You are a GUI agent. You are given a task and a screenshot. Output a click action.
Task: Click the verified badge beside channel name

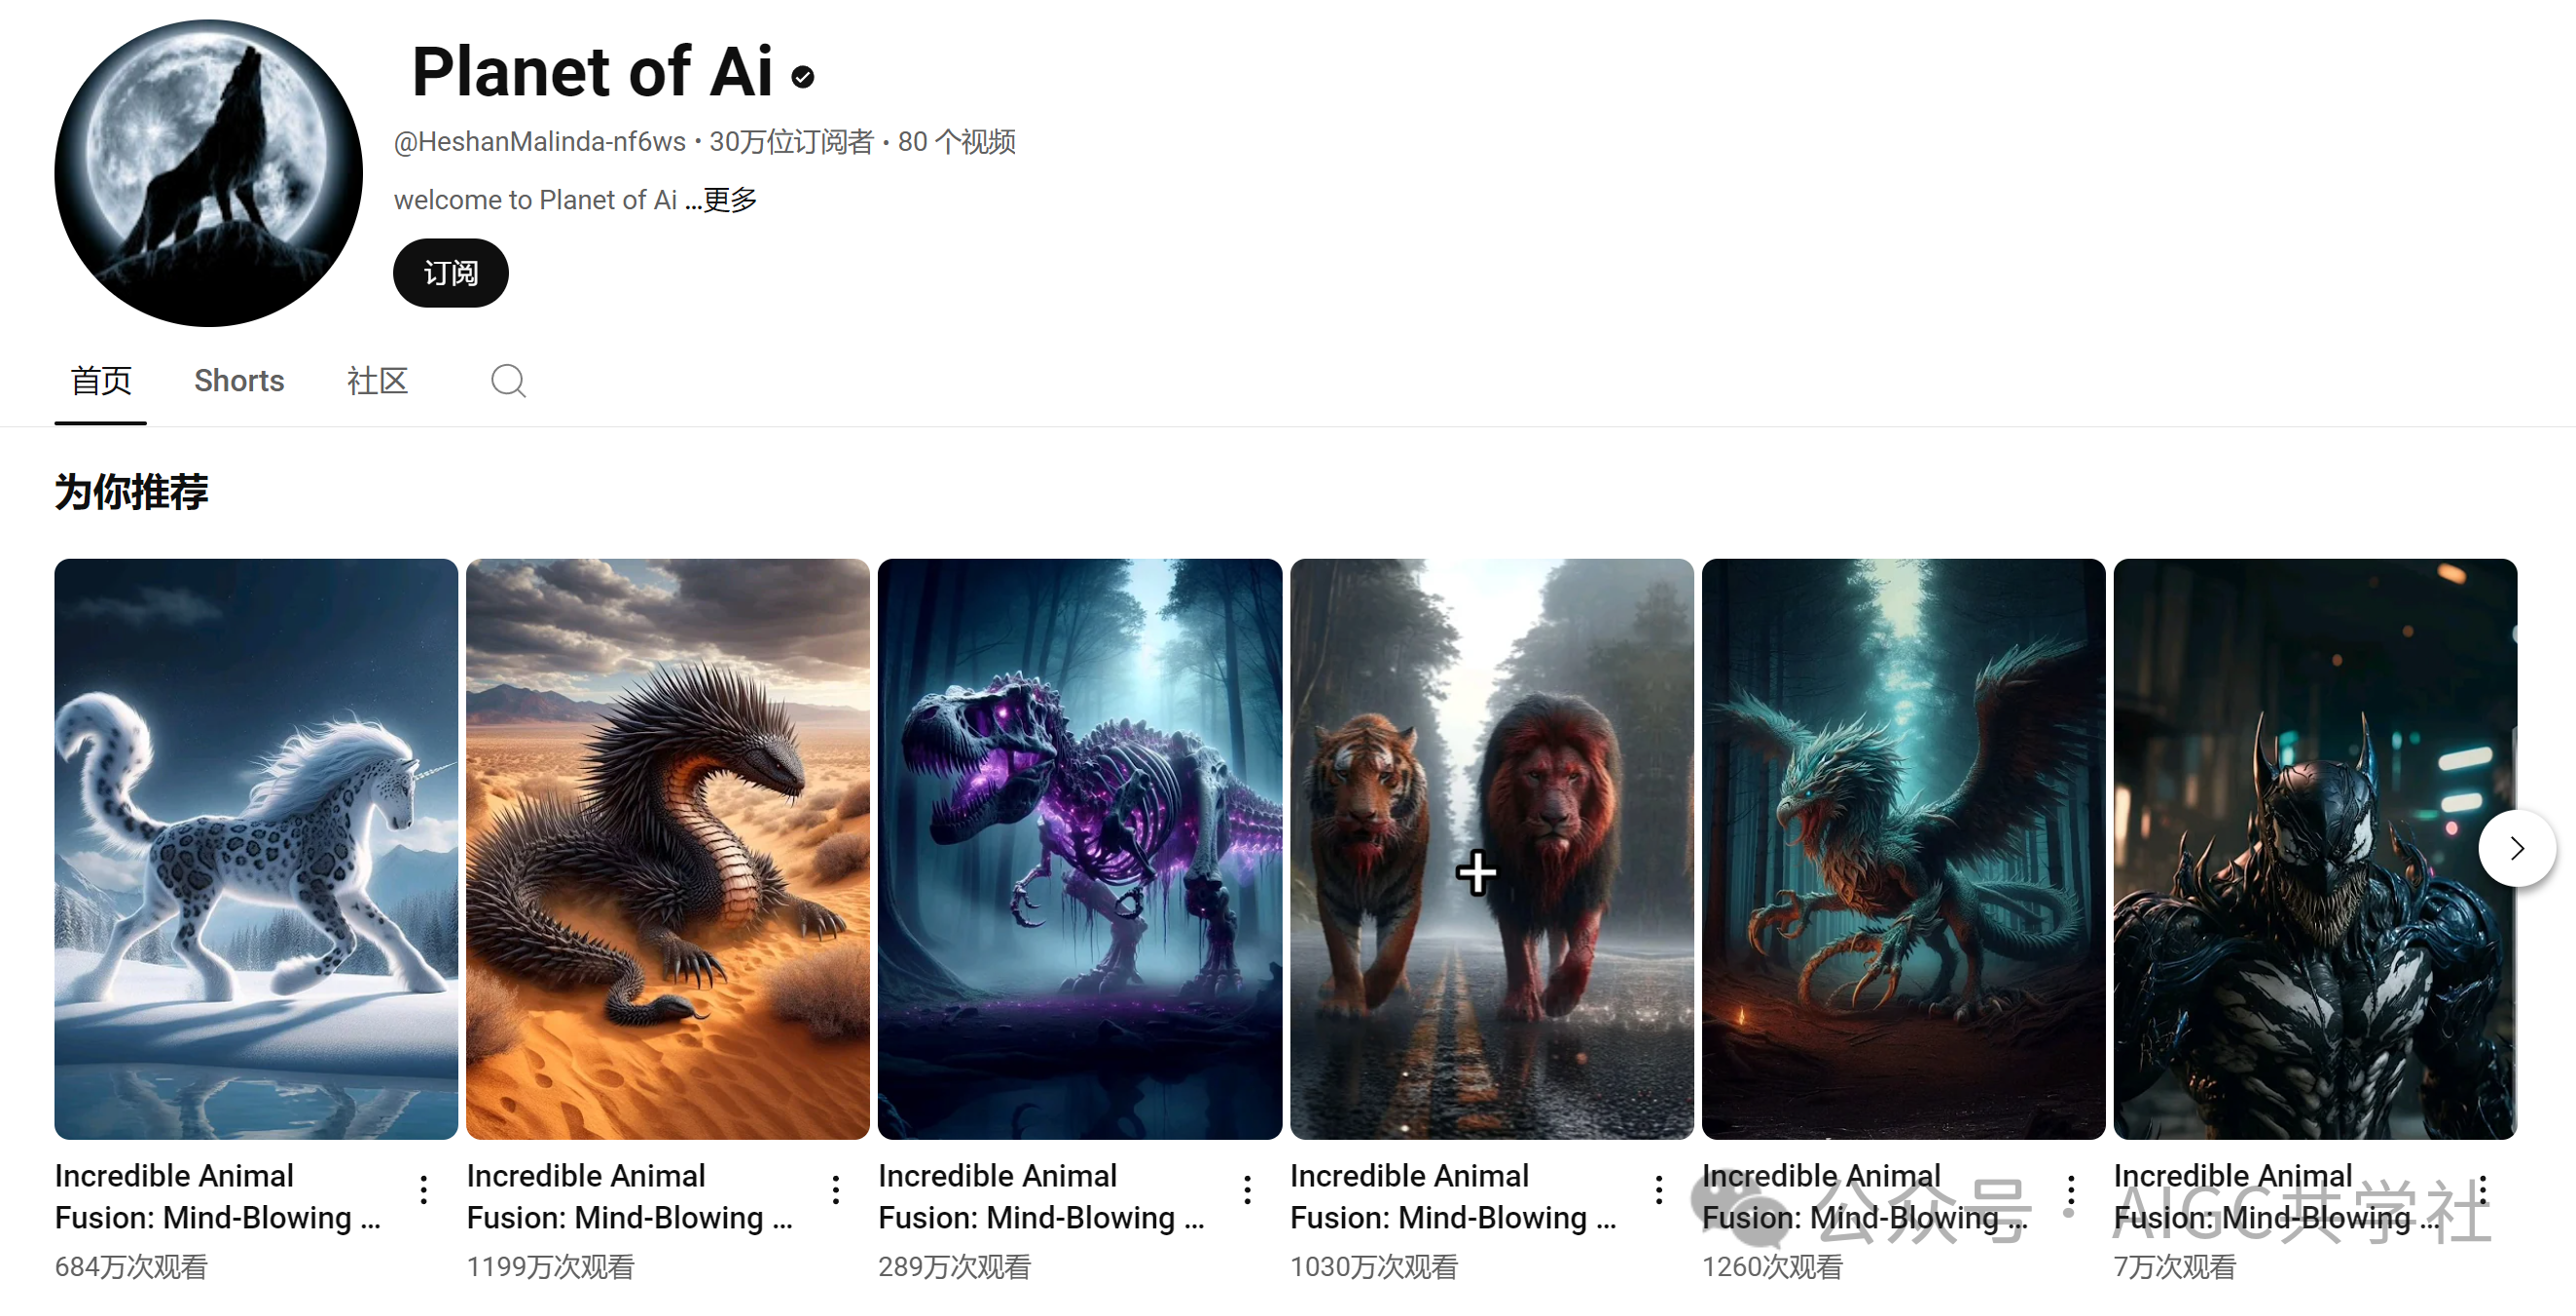point(803,77)
